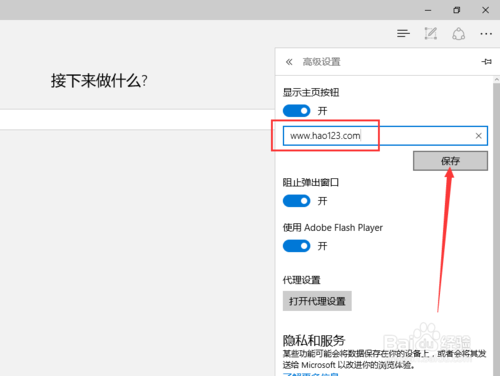Click the scrollbar up arrow
Viewport: 500px width, 376px height.
point(497,80)
